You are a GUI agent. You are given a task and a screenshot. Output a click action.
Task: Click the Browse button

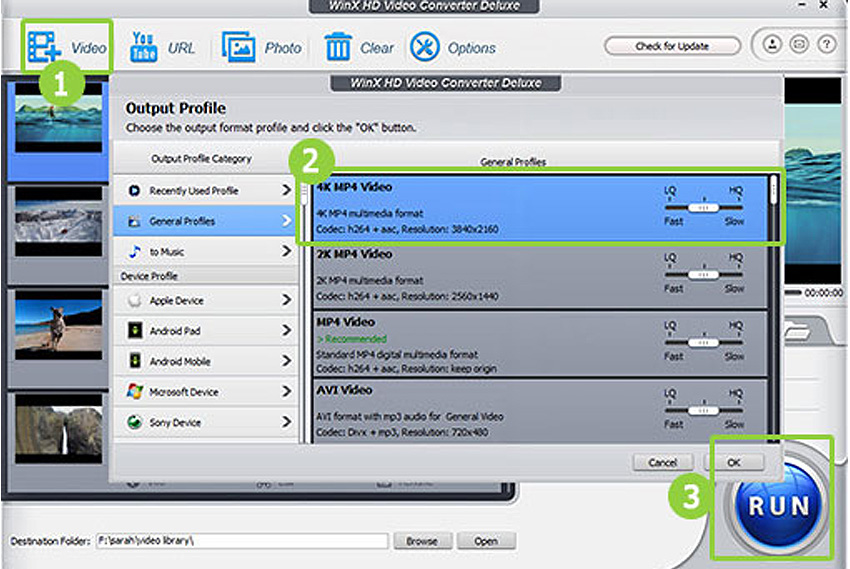pos(422,540)
